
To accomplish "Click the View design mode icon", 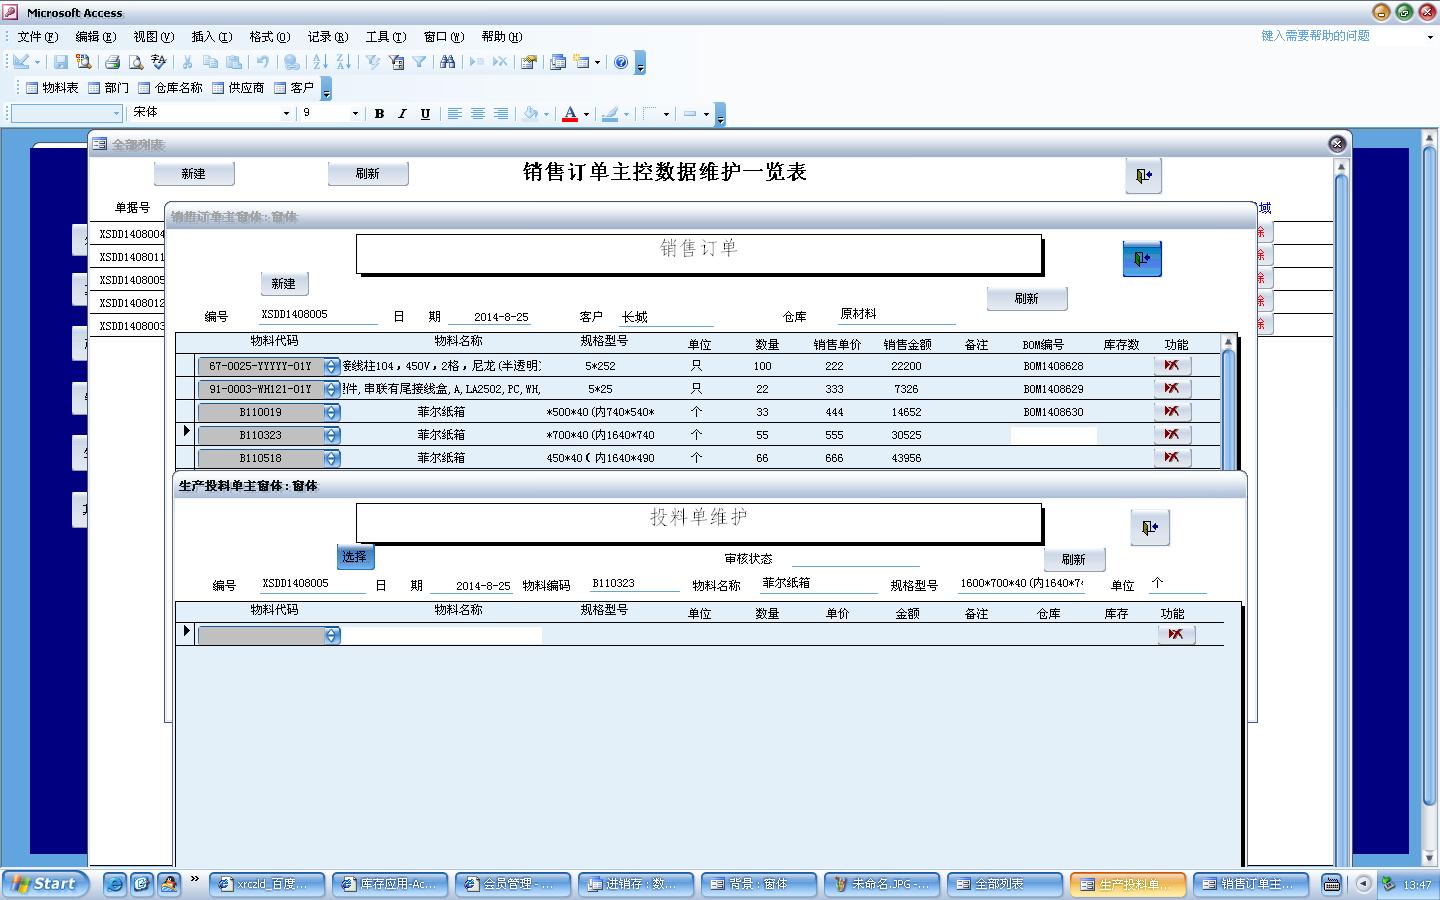I will [x=20, y=62].
